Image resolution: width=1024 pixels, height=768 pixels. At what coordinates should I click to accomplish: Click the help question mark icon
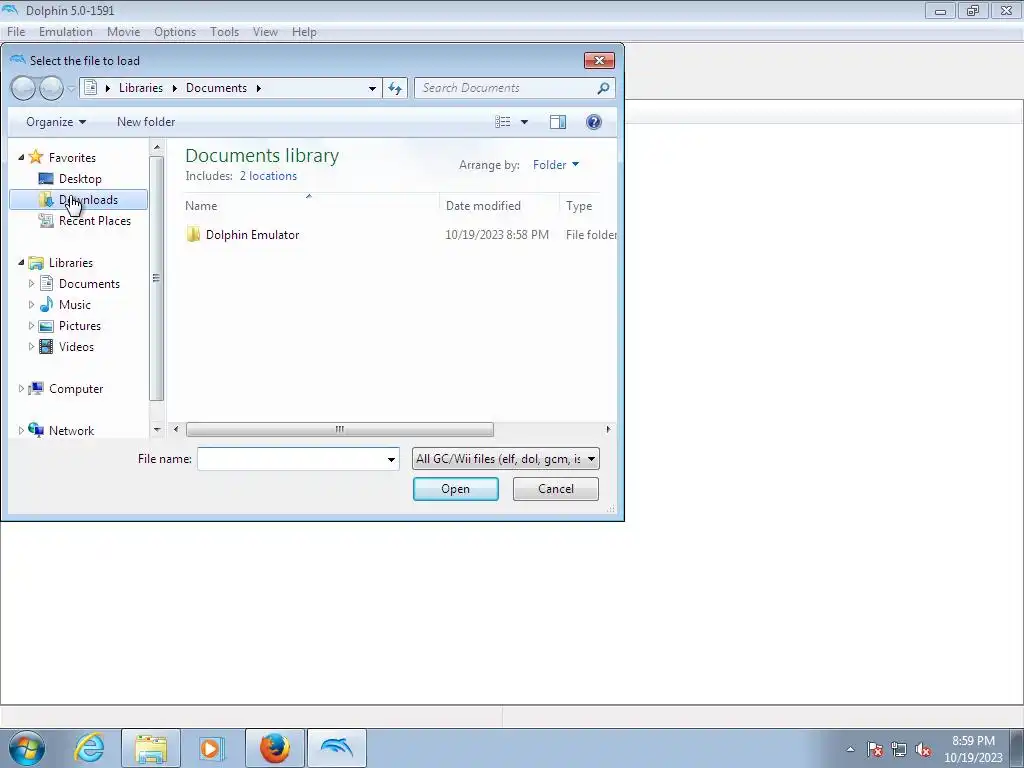[x=594, y=122]
